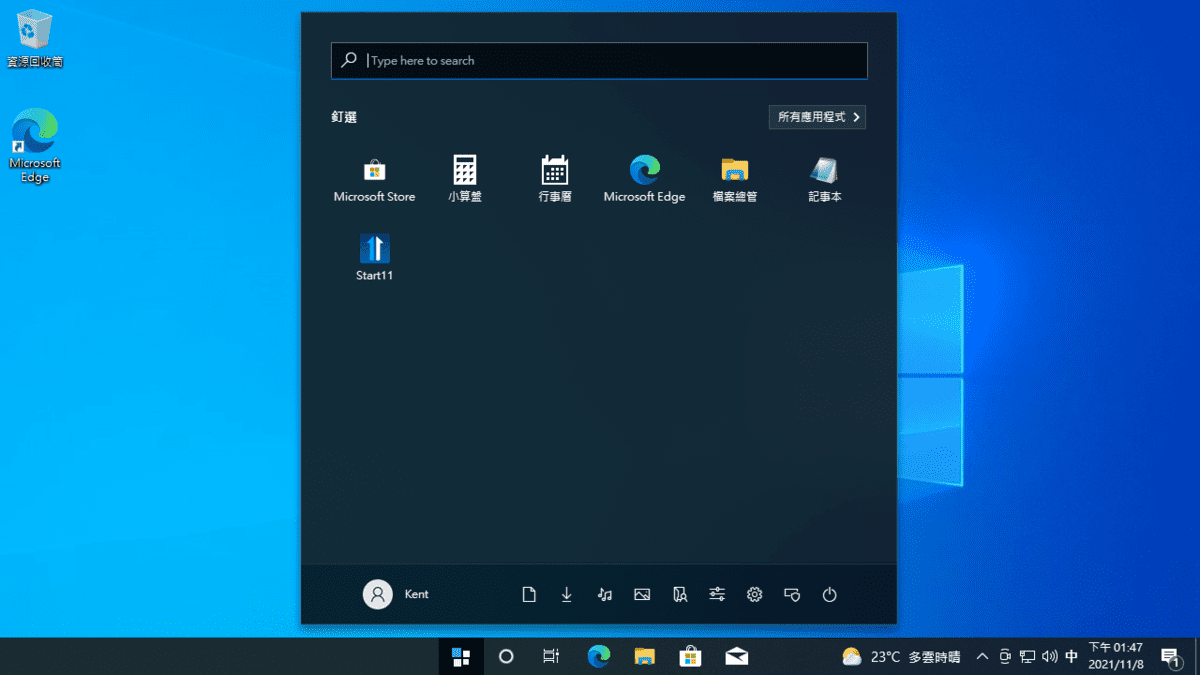Image resolution: width=1200 pixels, height=675 pixels.
Task: Open Settings gear in Start menu footer
Action: pos(754,595)
